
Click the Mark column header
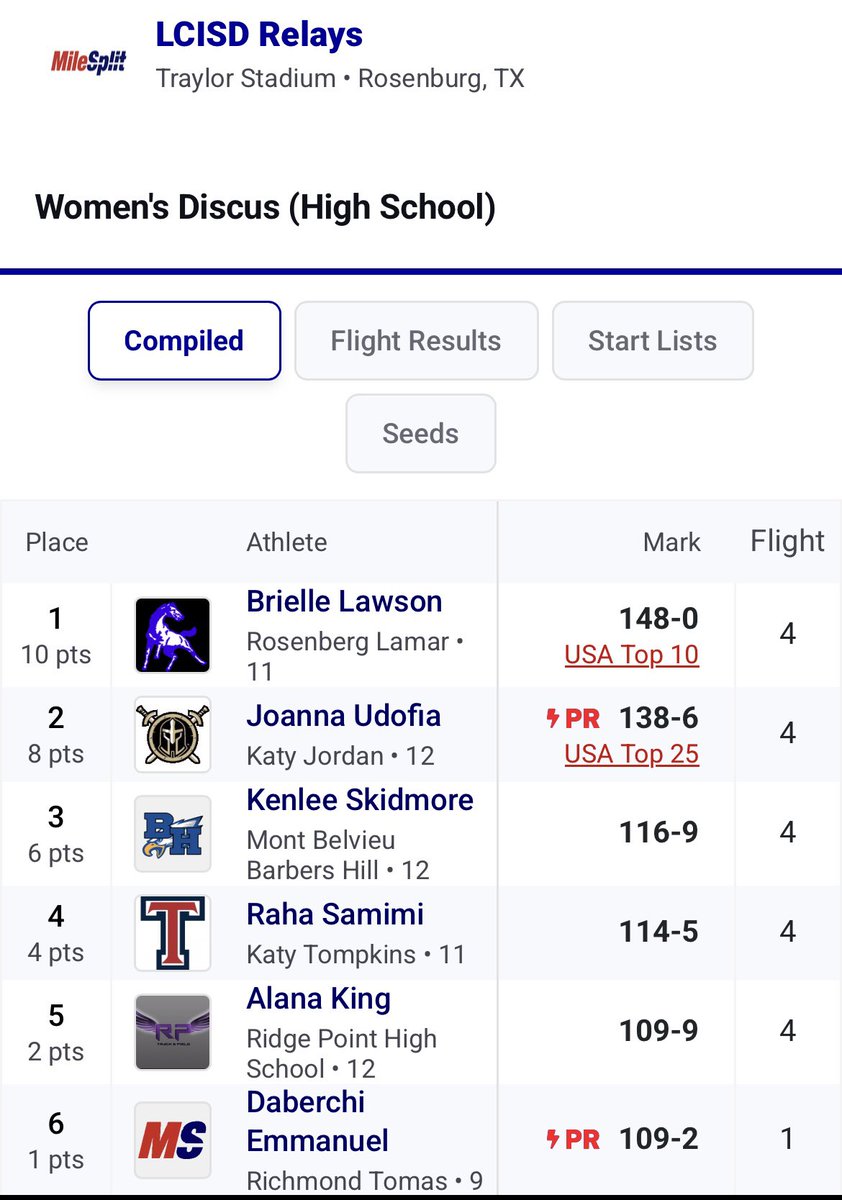[x=672, y=542]
